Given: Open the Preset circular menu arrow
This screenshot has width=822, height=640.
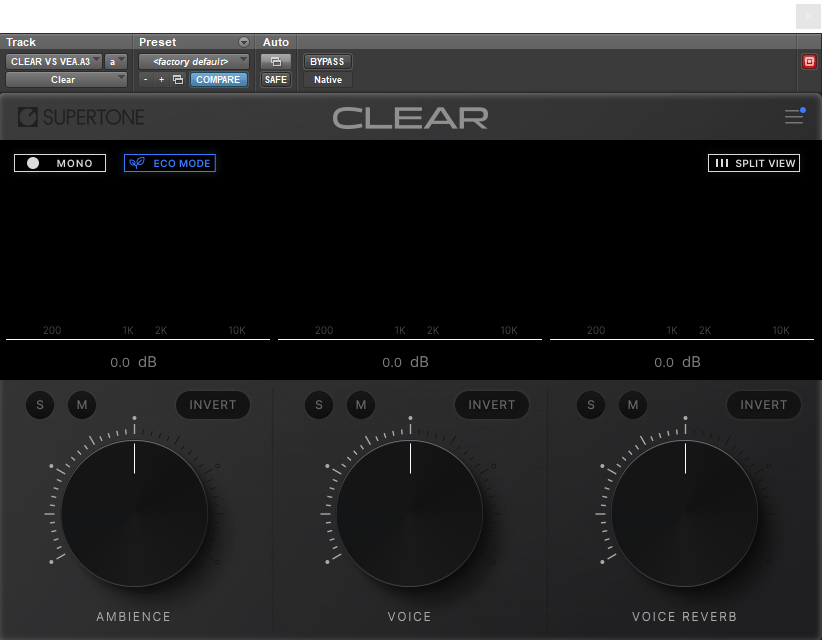Looking at the screenshot, I should 244,42.
